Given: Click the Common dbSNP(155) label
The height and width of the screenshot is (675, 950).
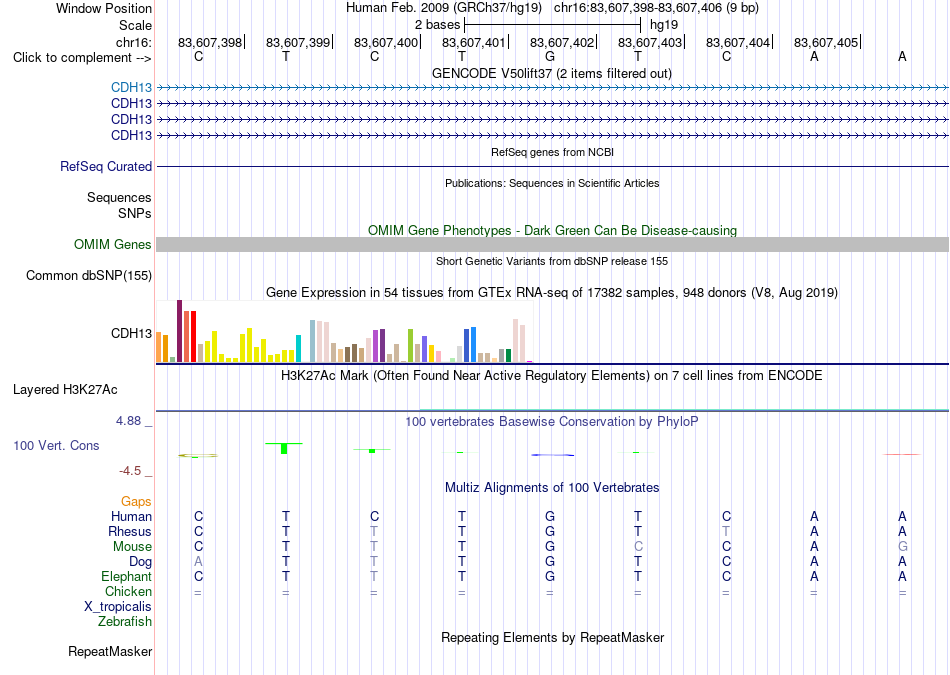Looking at the screenshot, I should pos(89,276).
